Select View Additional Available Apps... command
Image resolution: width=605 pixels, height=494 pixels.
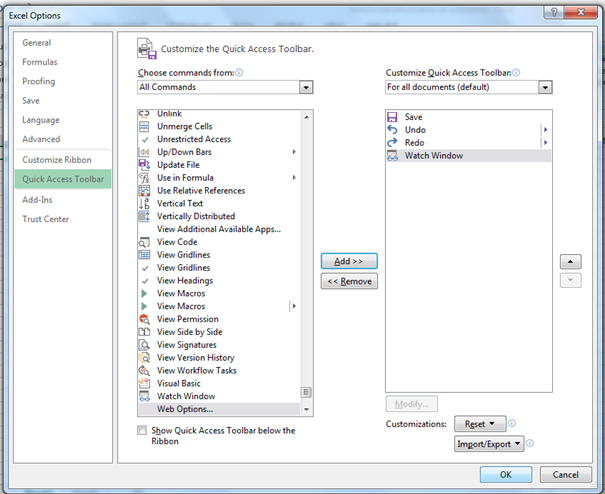[x=219, y=229]
